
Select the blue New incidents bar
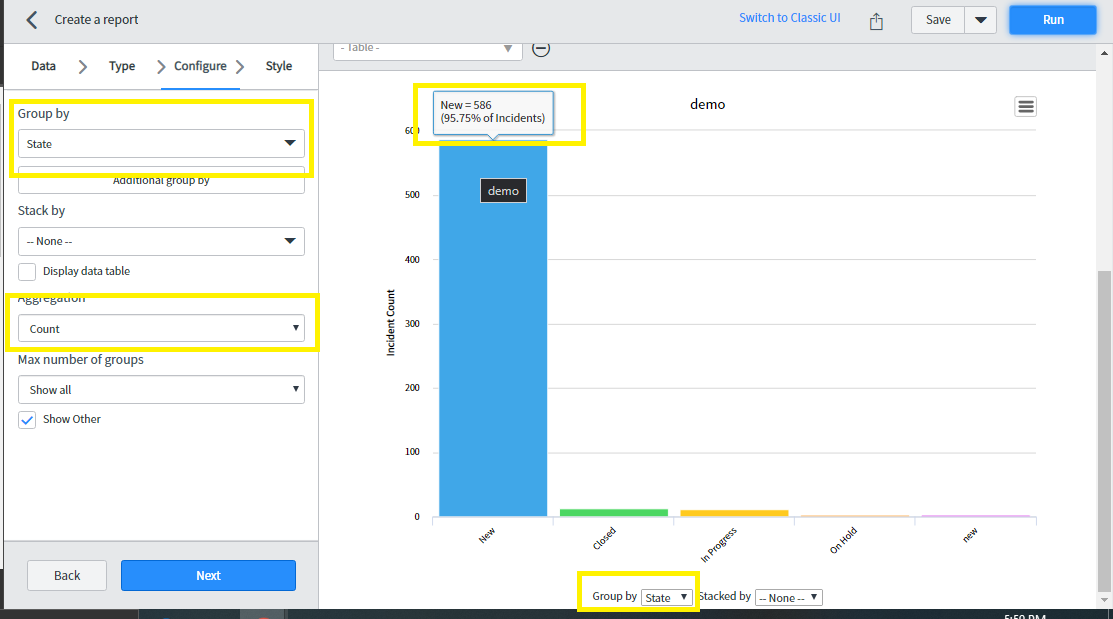pos(492,330)
